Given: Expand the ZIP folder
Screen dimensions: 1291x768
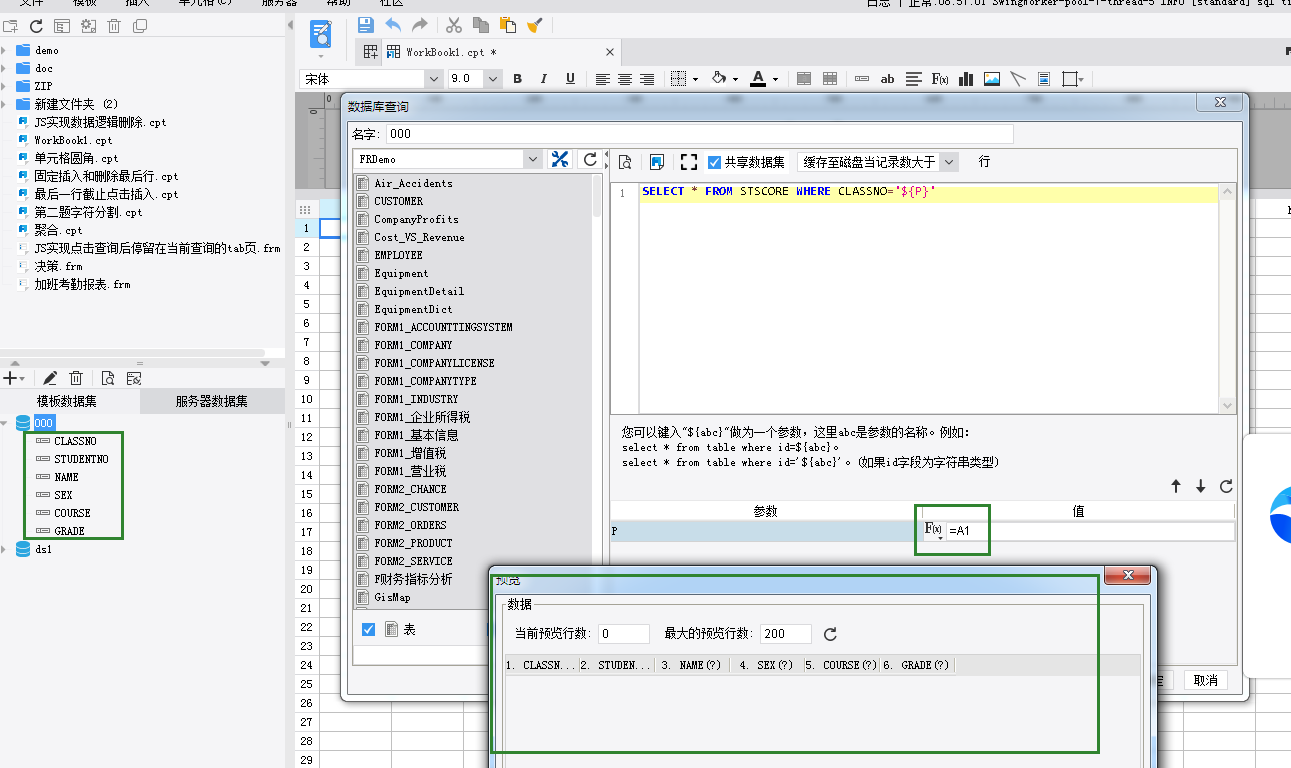Looking at the screenshot, I should coord(4,86).
